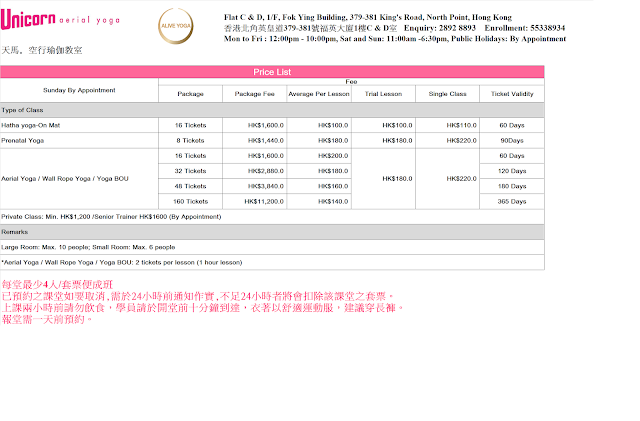Select the red 24小時 cancellation notice line
Screen dimensions: 640x421
[198, 296]
